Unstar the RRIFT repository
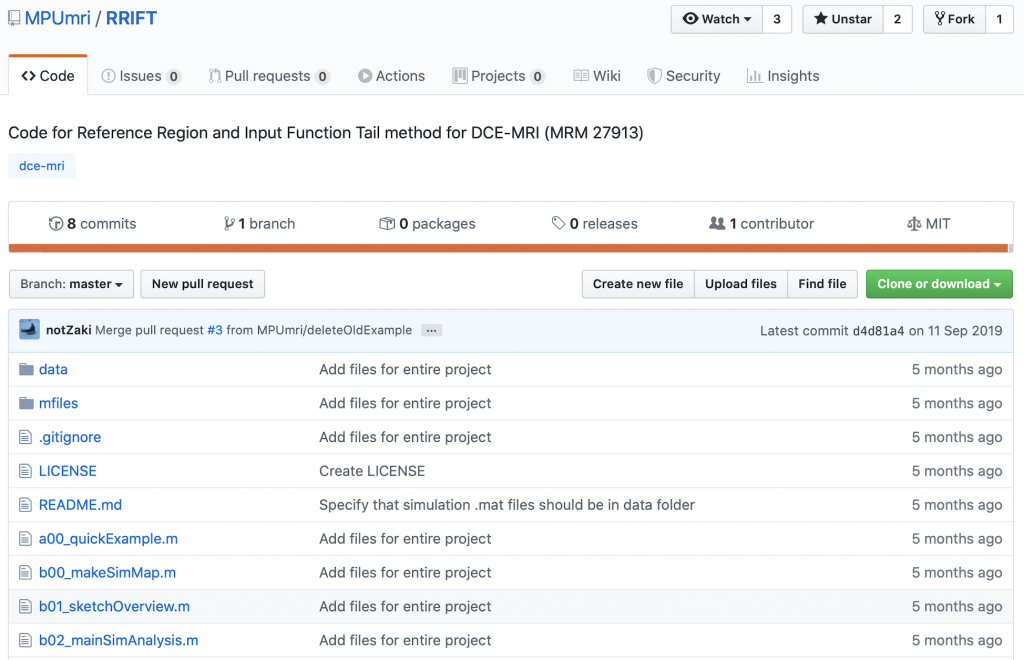The height and width of the screenshot is (660, 1024). click(x=842, y=19)
